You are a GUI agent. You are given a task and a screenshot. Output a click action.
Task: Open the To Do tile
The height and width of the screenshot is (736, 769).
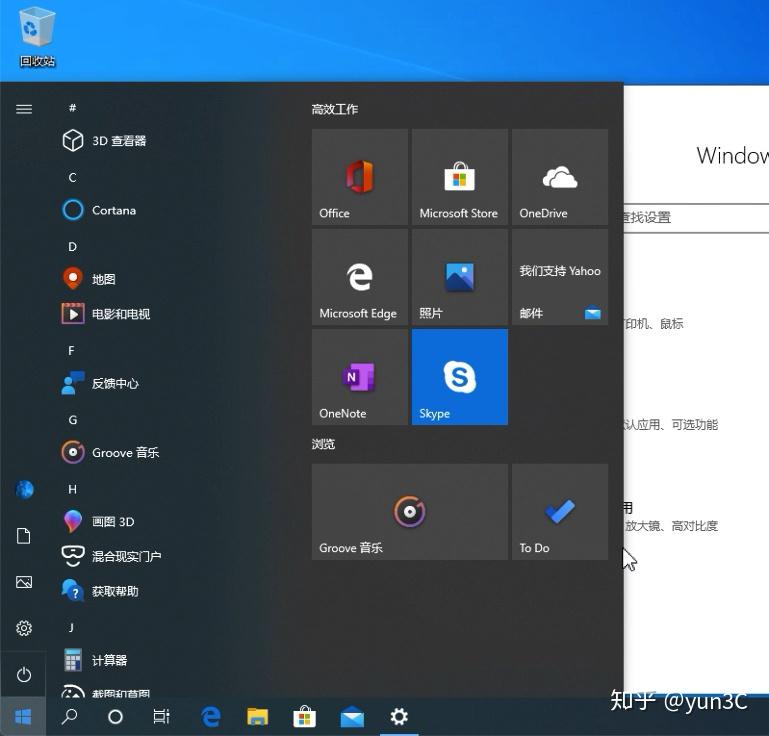click(560, 512)
